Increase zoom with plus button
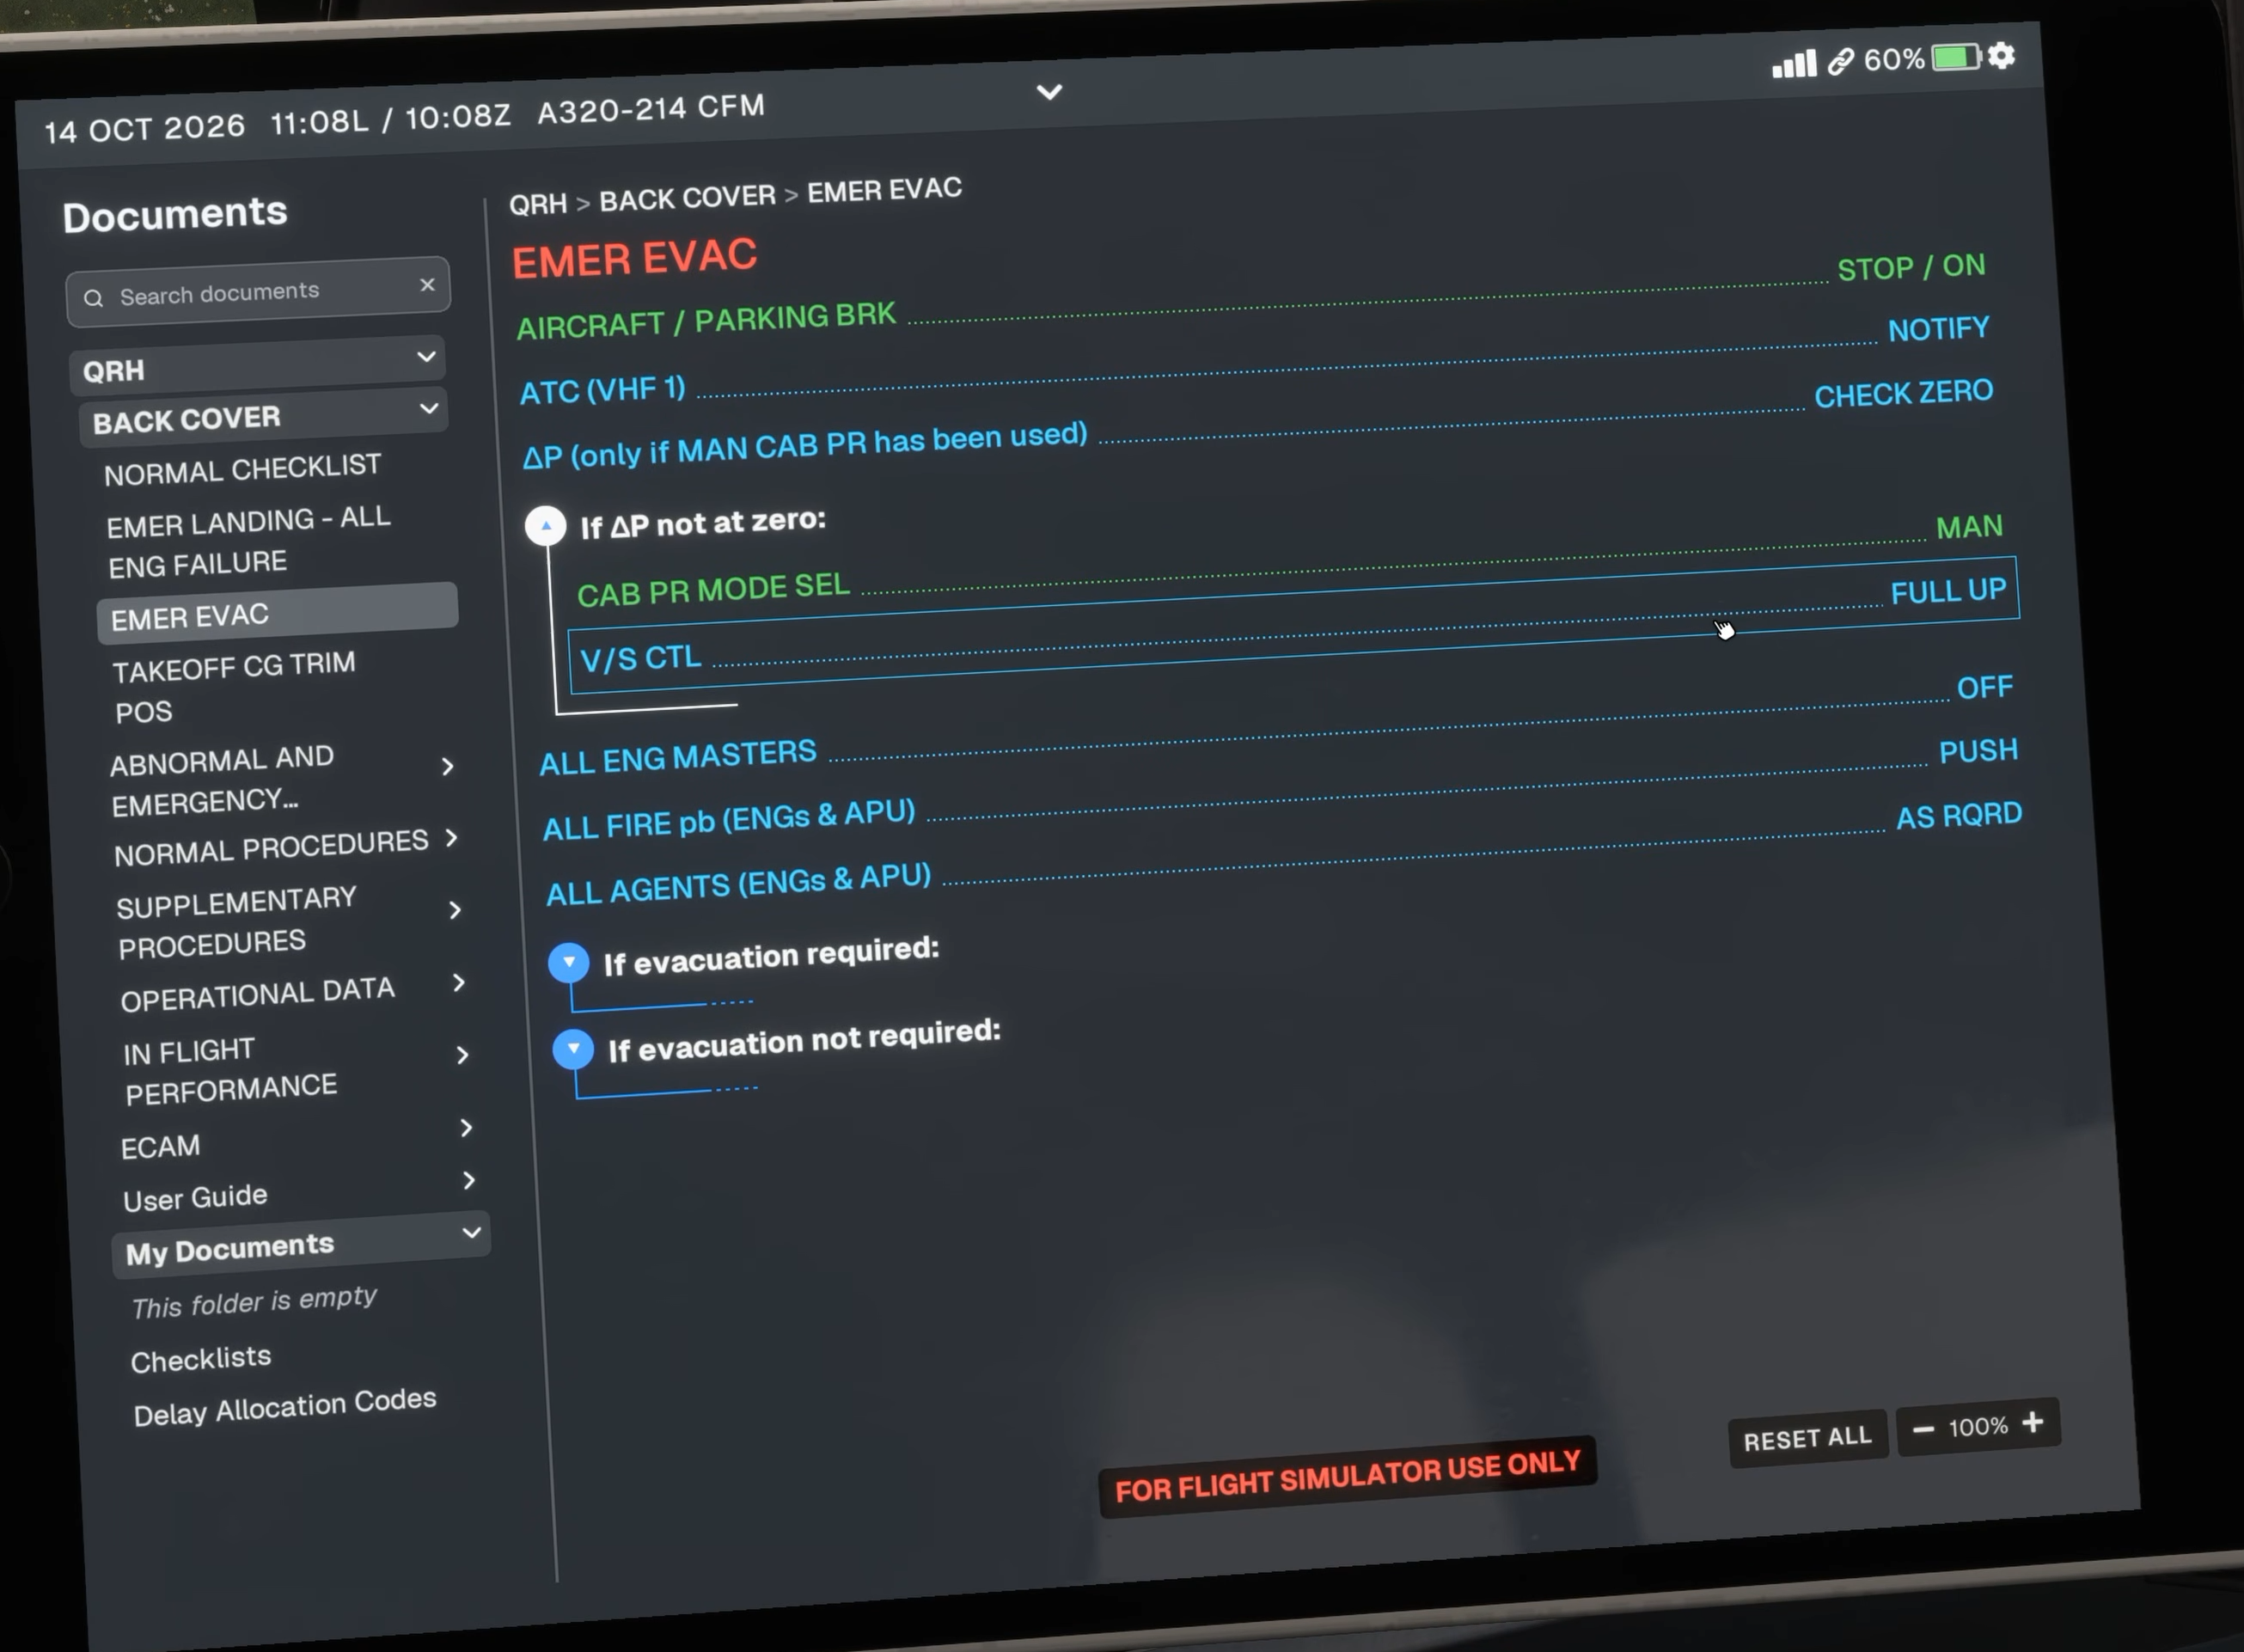 pos(2033,1422)
